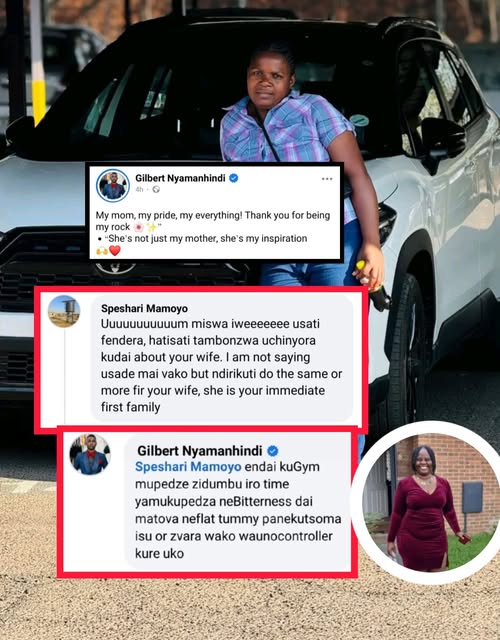Click the red heart emoji in the post

tap(115, 251)
